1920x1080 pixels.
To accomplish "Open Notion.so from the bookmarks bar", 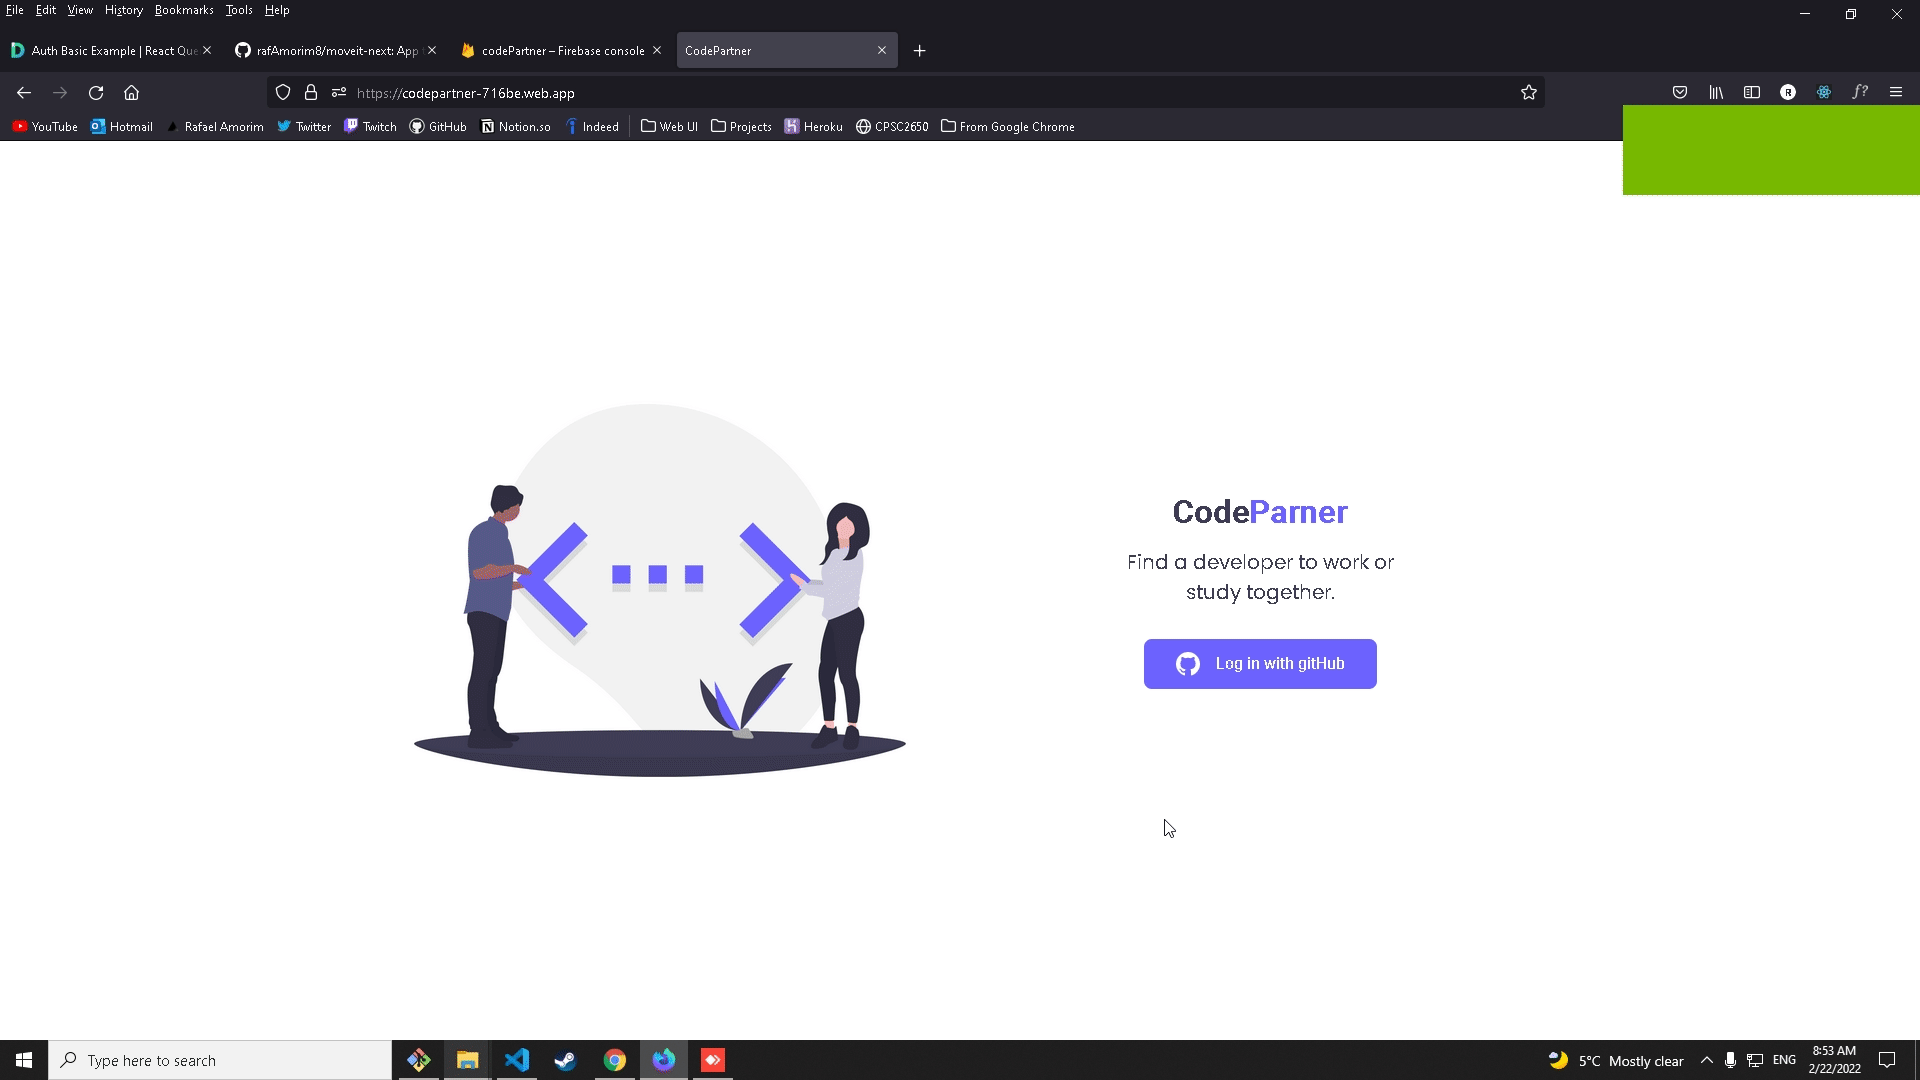I will tap(516, 126).
